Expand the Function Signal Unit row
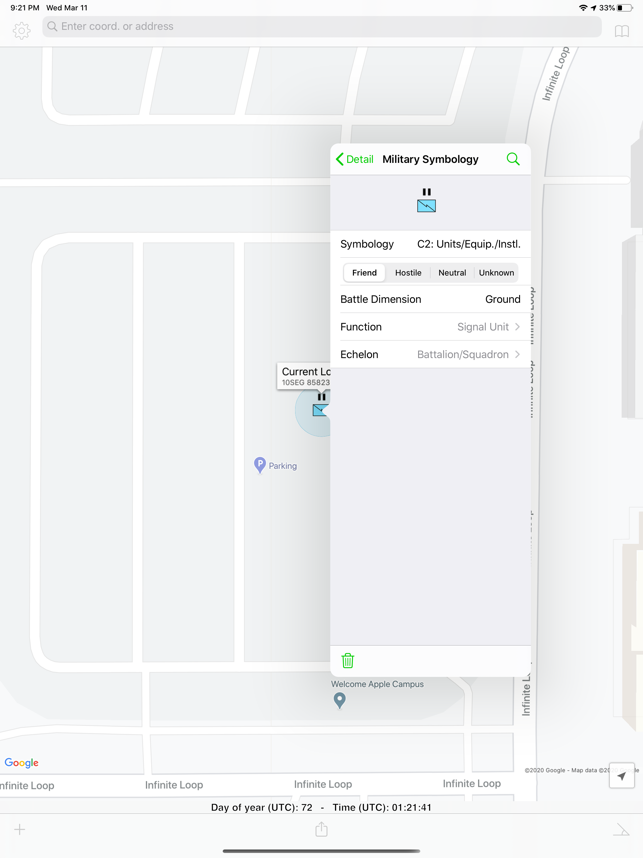The height and width of the screenshot is (858, 643). click(430, 327)
